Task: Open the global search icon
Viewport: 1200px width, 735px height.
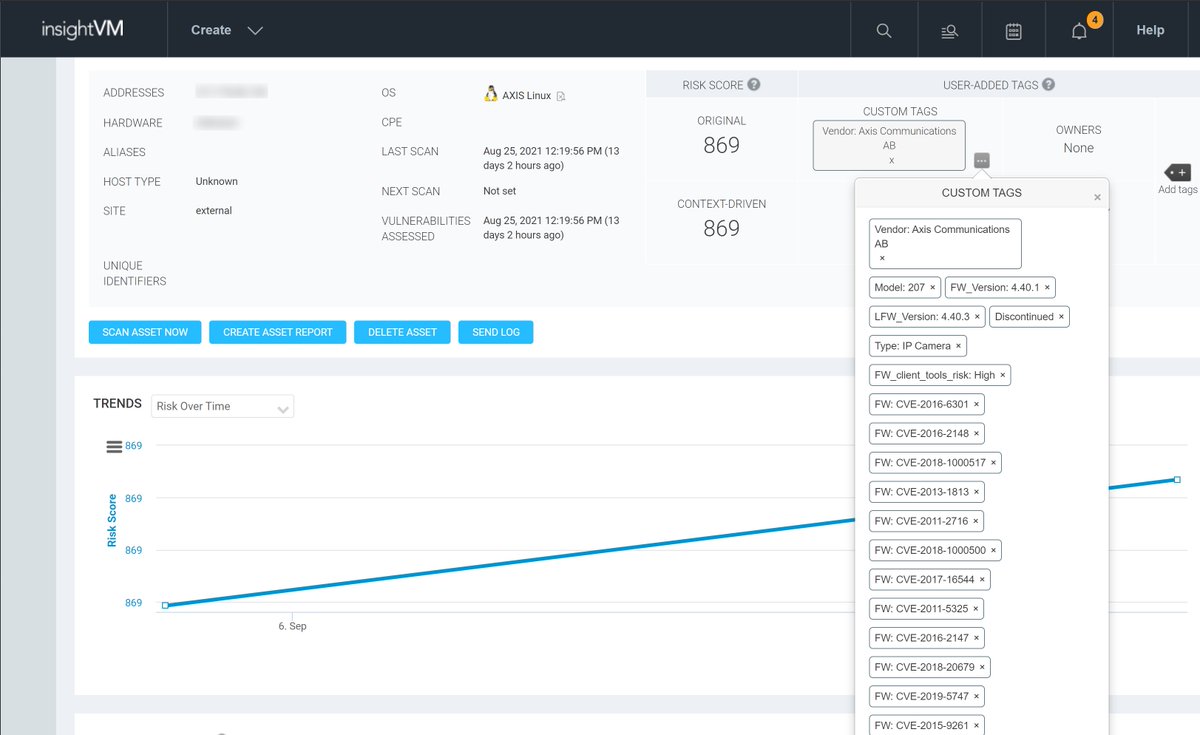Action: [883, 29]
